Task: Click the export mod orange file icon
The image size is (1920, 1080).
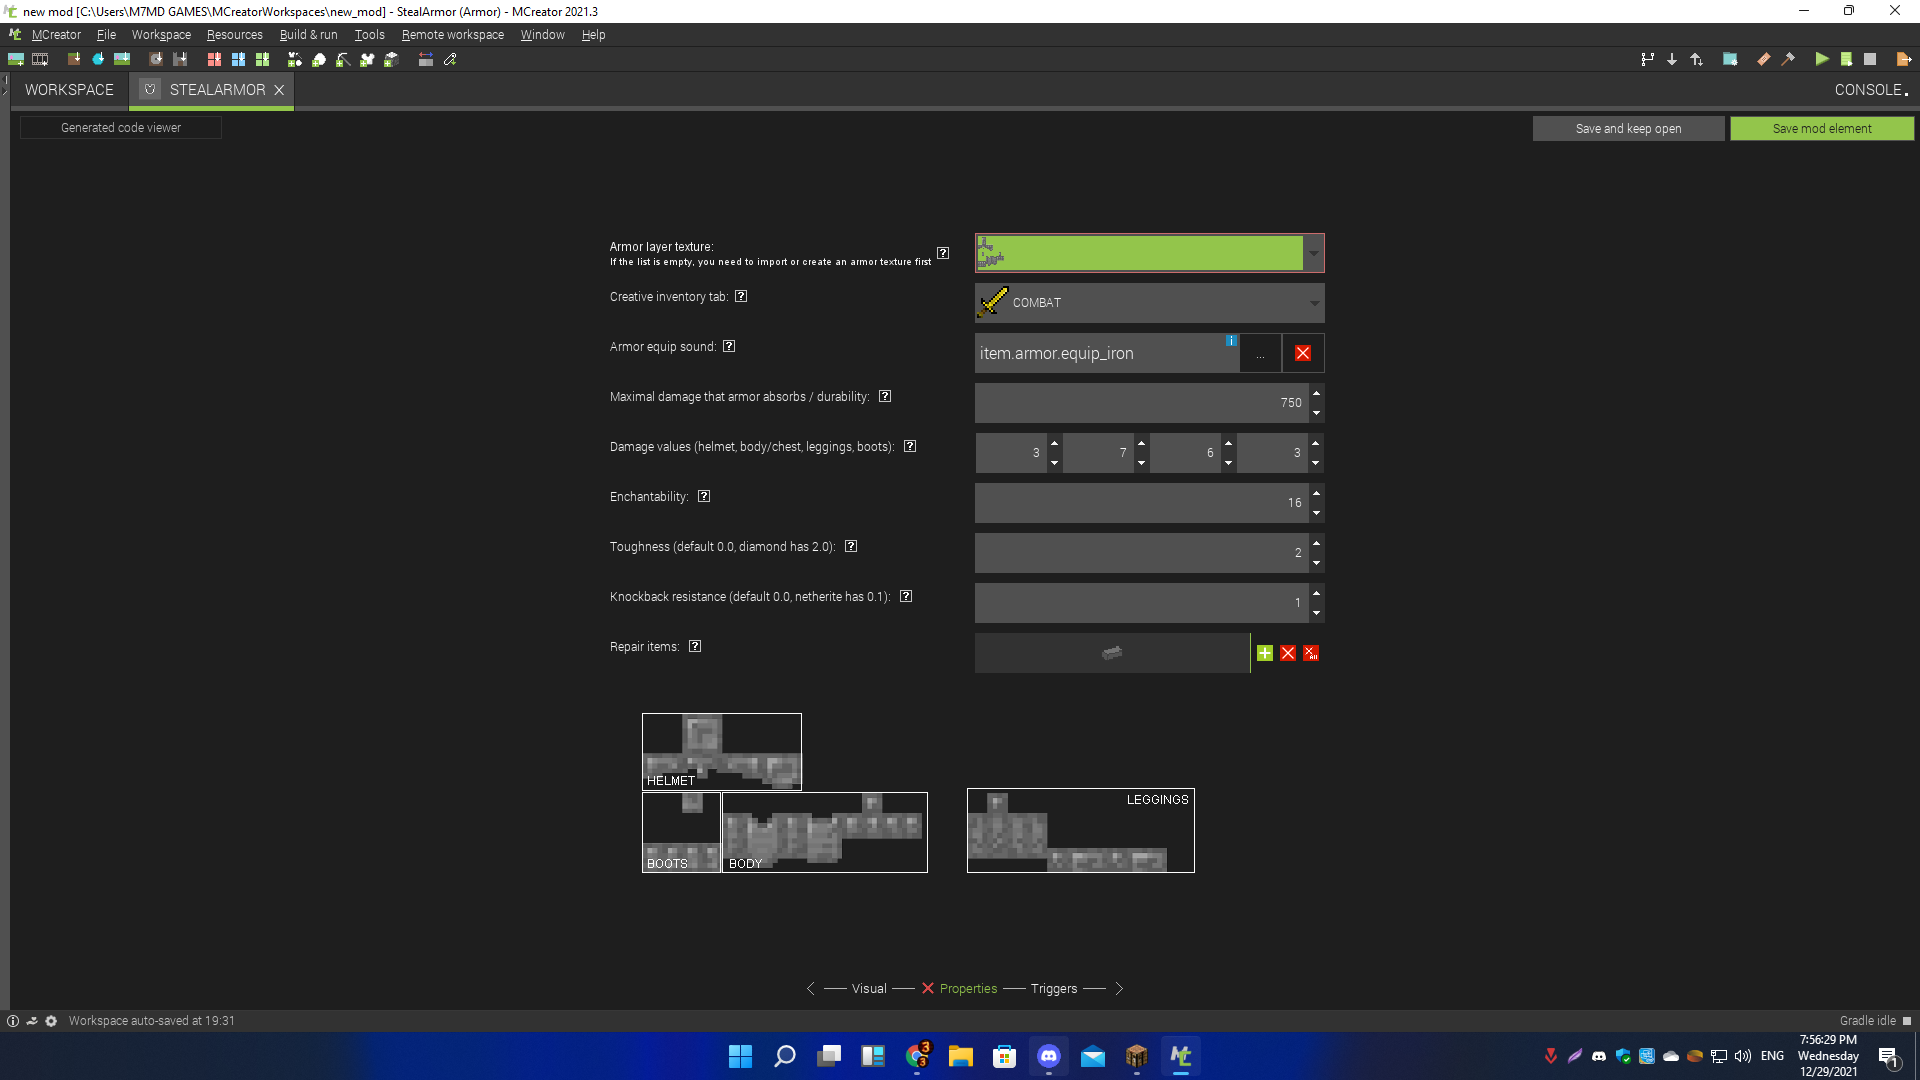Action: (1904, 60)
